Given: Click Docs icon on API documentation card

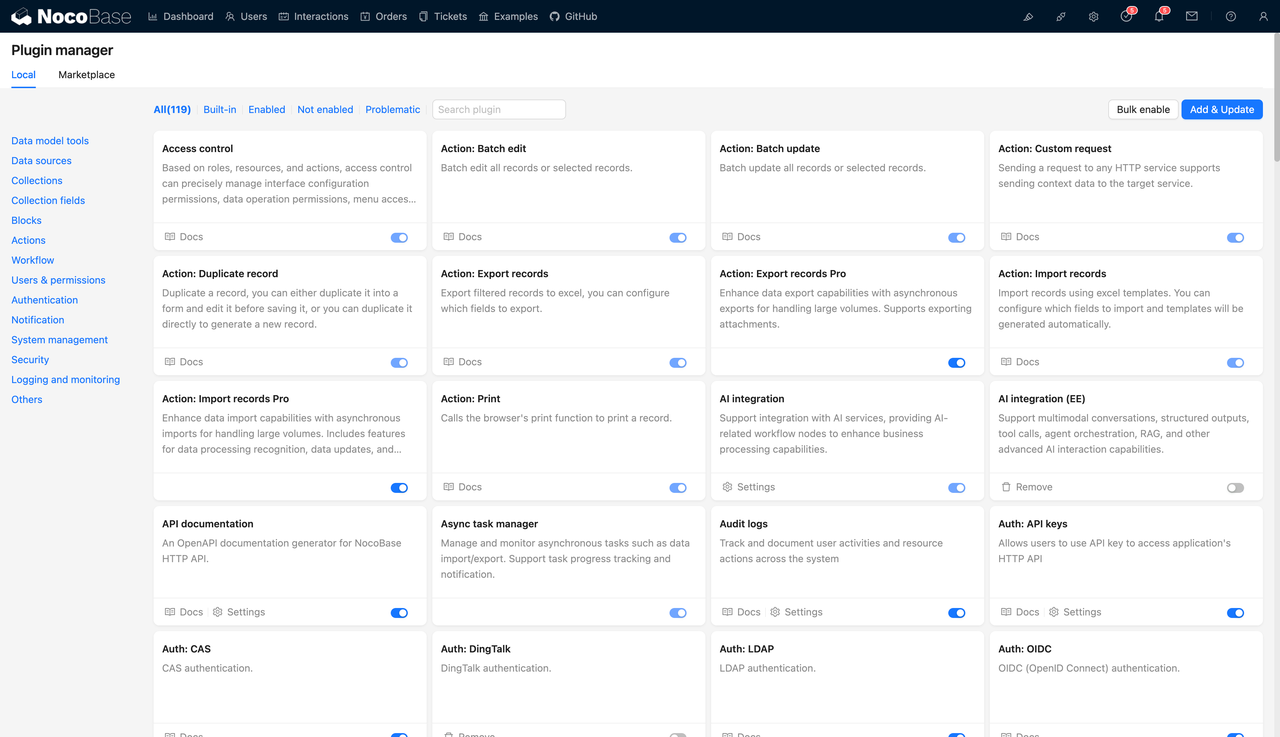Looking at the screenshot, I should click(x=170, y=612).
